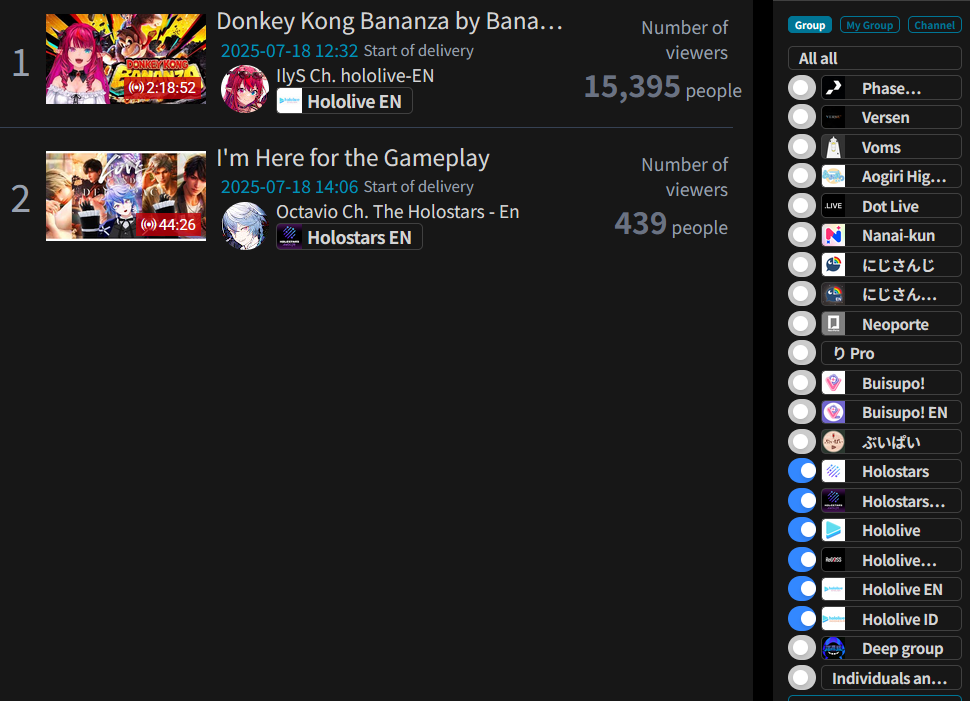Turn off the Hololive EN toggle

pyautogui.click(x=802, y=589)
